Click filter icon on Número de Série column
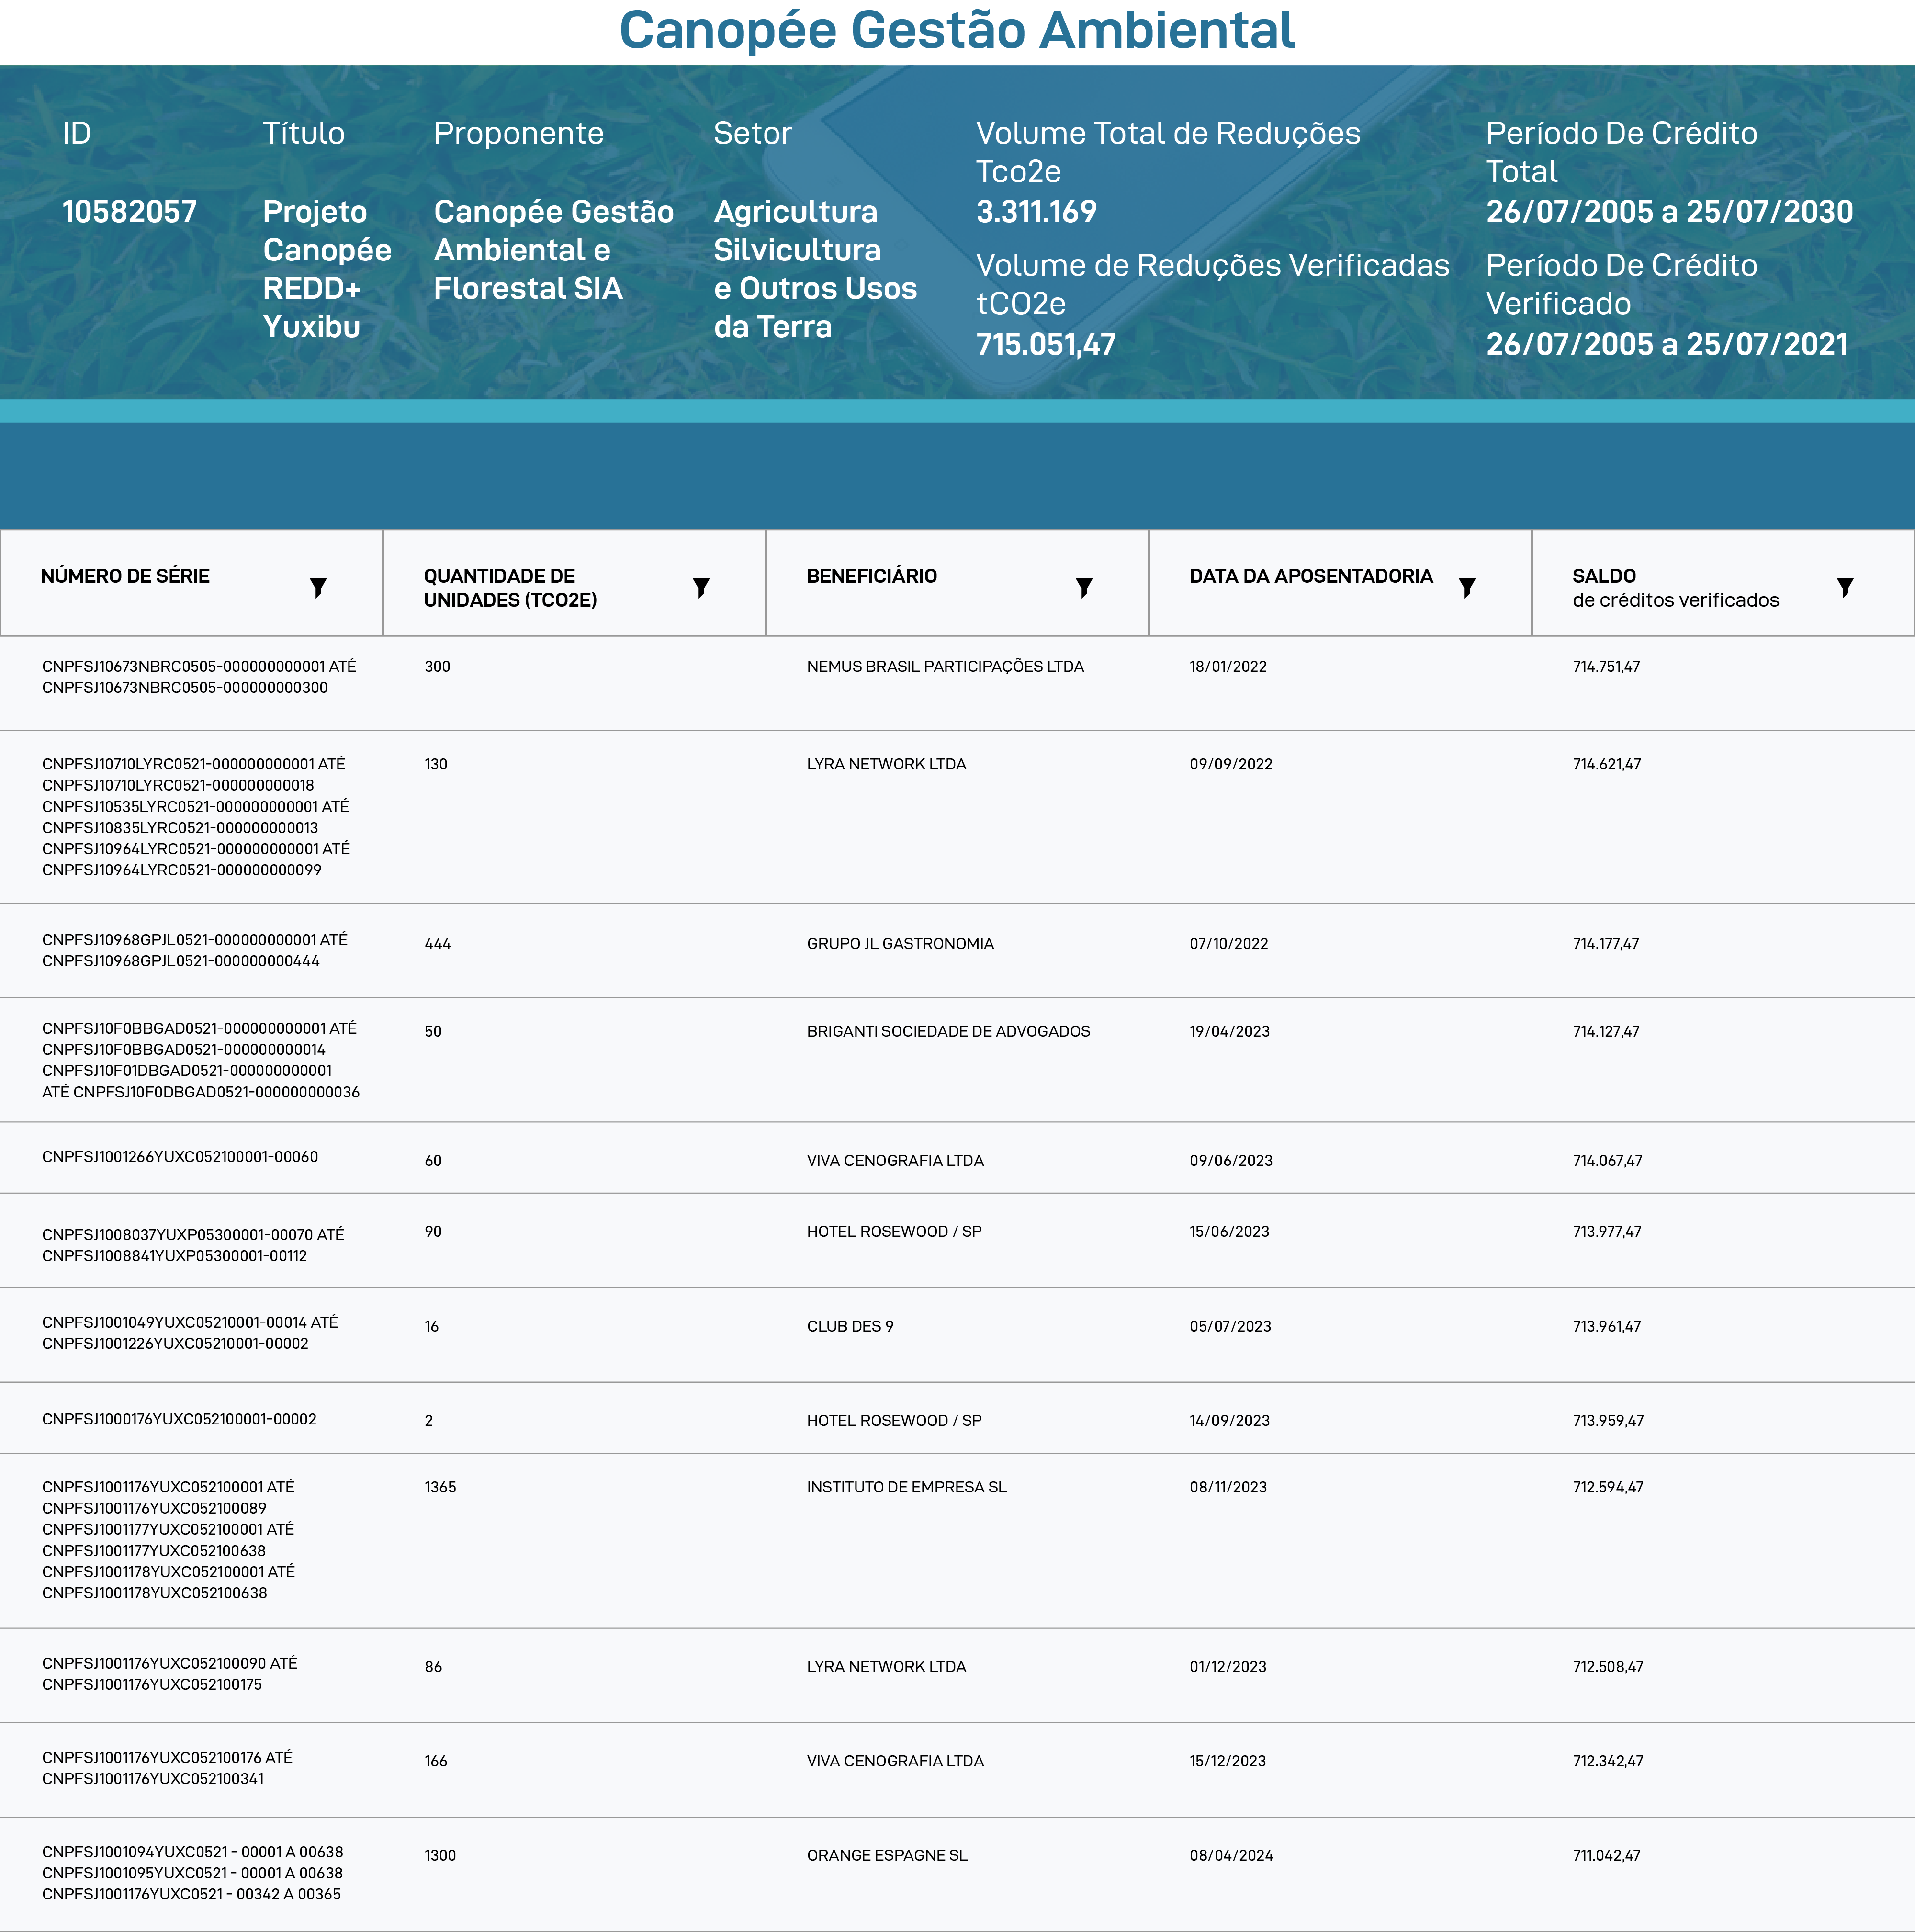This screenshot has height=1932, width=1915. 318,587
